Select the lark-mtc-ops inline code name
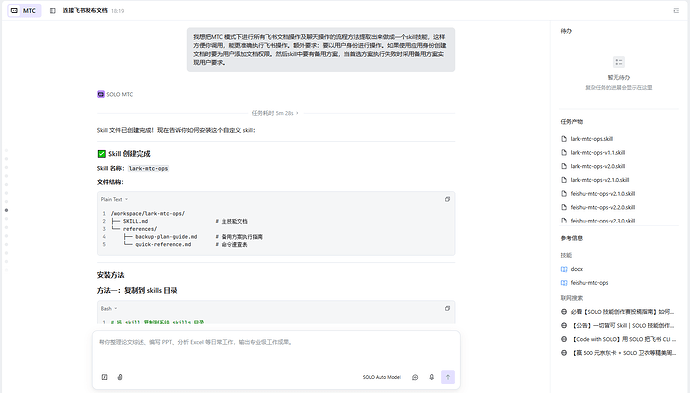This screenshot has width=690, height=393. (x=148, y=169)
